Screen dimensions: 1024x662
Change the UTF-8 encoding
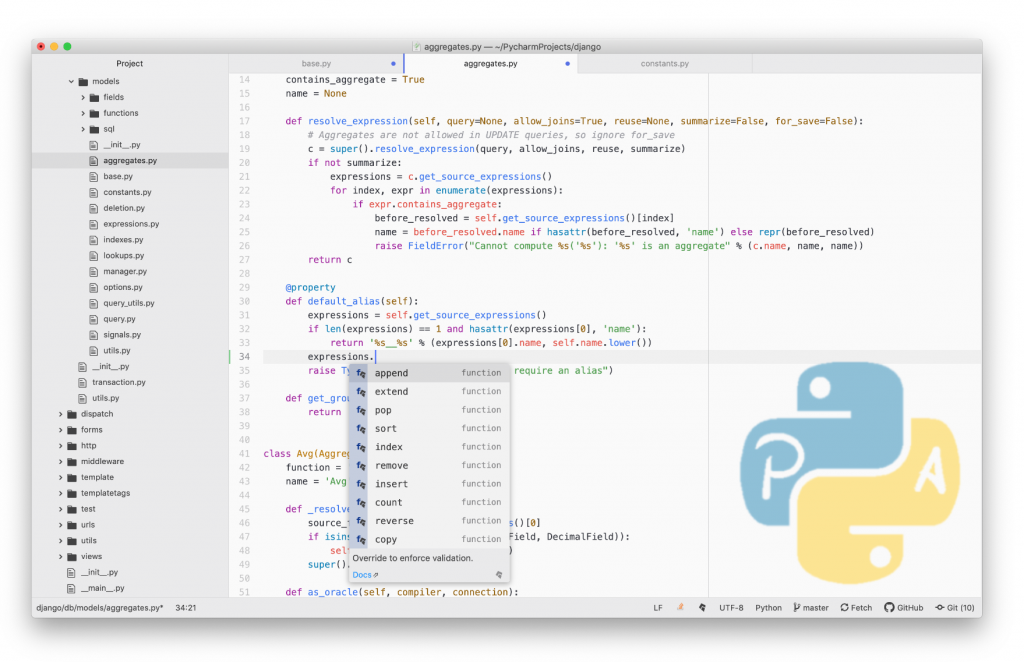coord(731,607)
